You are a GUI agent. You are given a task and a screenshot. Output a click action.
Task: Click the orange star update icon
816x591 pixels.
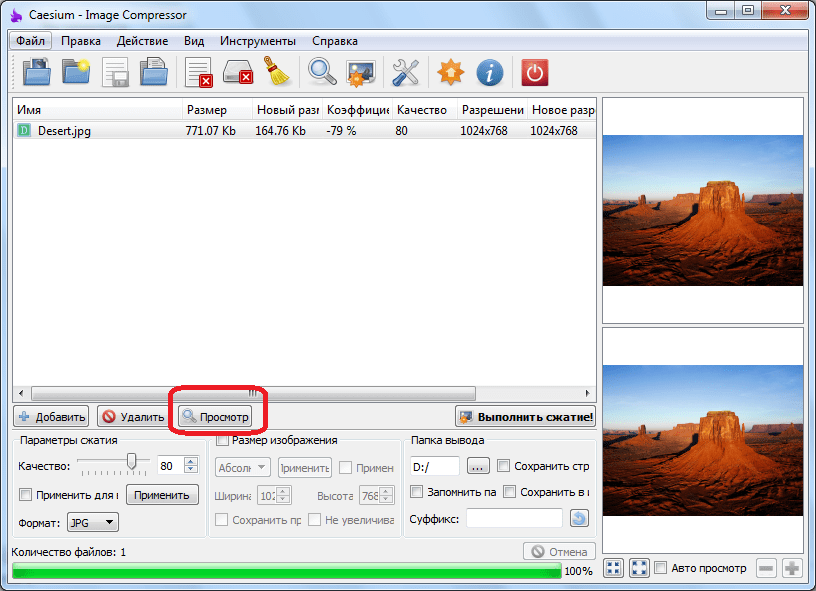450,72
